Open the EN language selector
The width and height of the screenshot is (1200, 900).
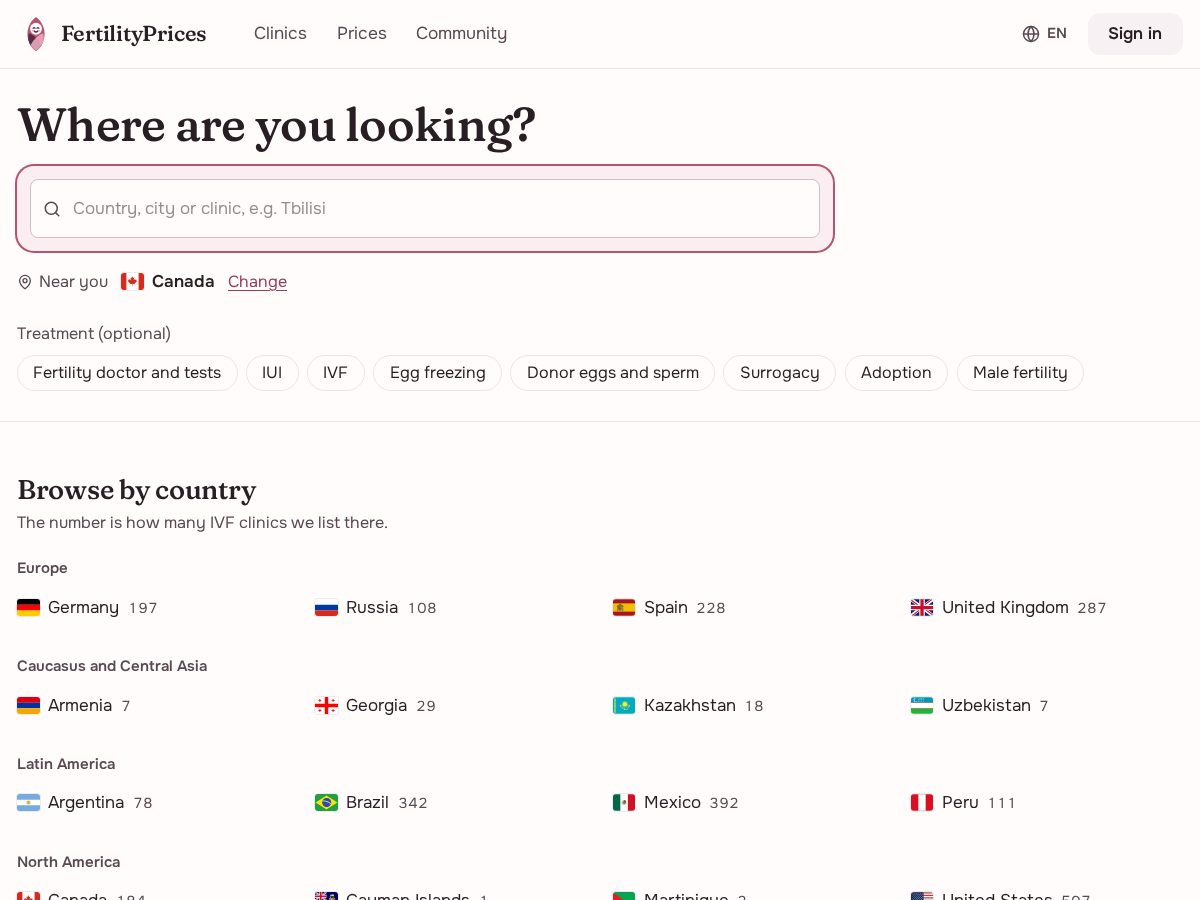coord(1044,34)
